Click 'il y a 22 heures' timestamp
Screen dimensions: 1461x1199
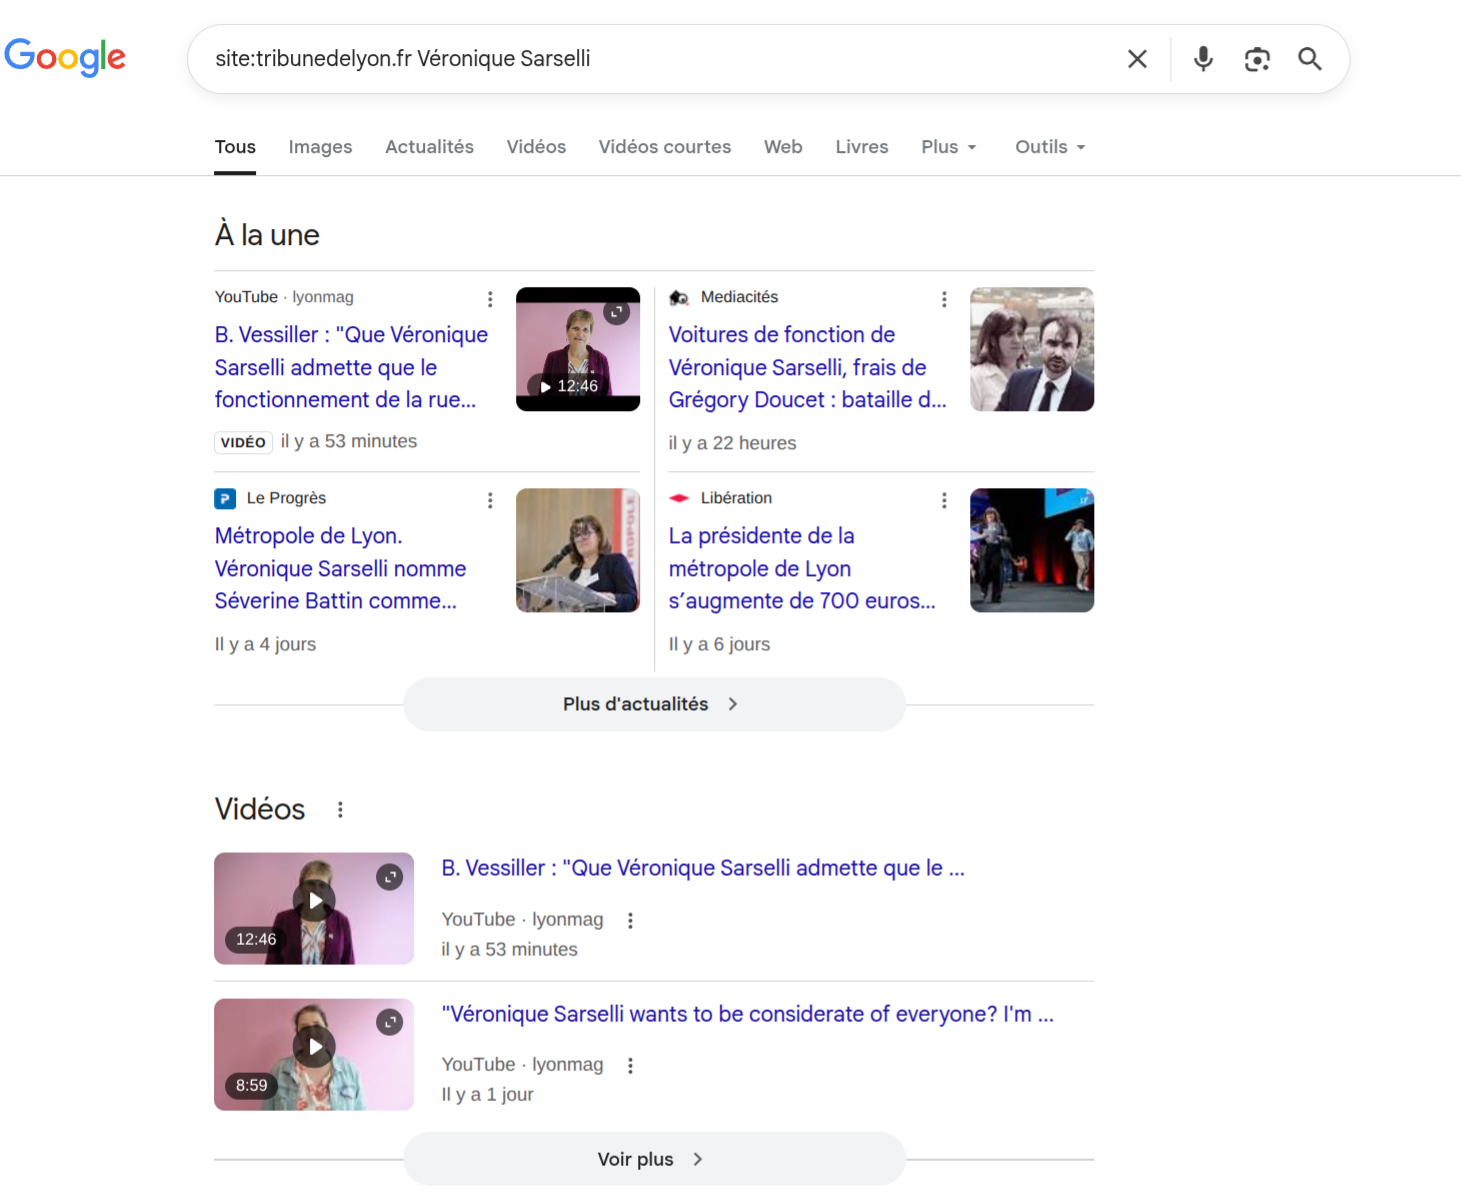coord(732,443)
